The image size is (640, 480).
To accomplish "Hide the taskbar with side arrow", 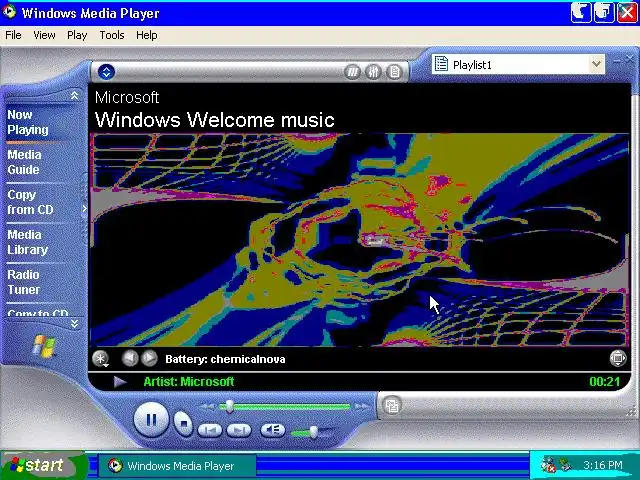I will click(x=84, y=209).
